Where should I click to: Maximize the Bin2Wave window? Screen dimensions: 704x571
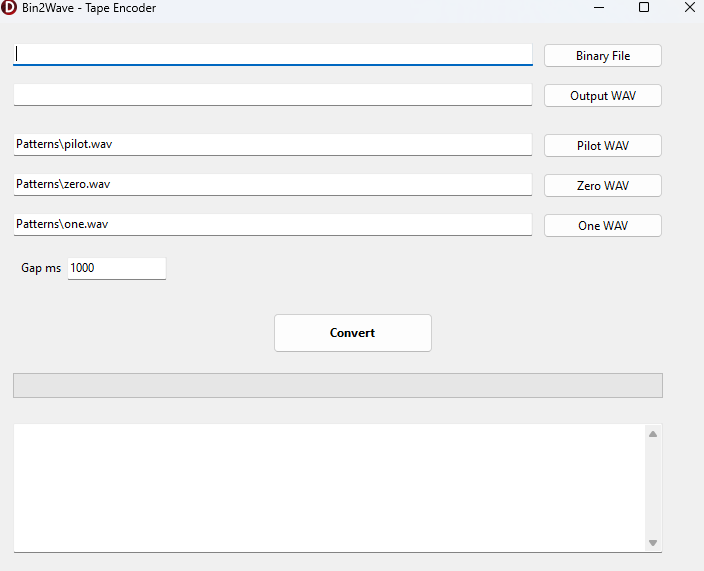(644, 7)
